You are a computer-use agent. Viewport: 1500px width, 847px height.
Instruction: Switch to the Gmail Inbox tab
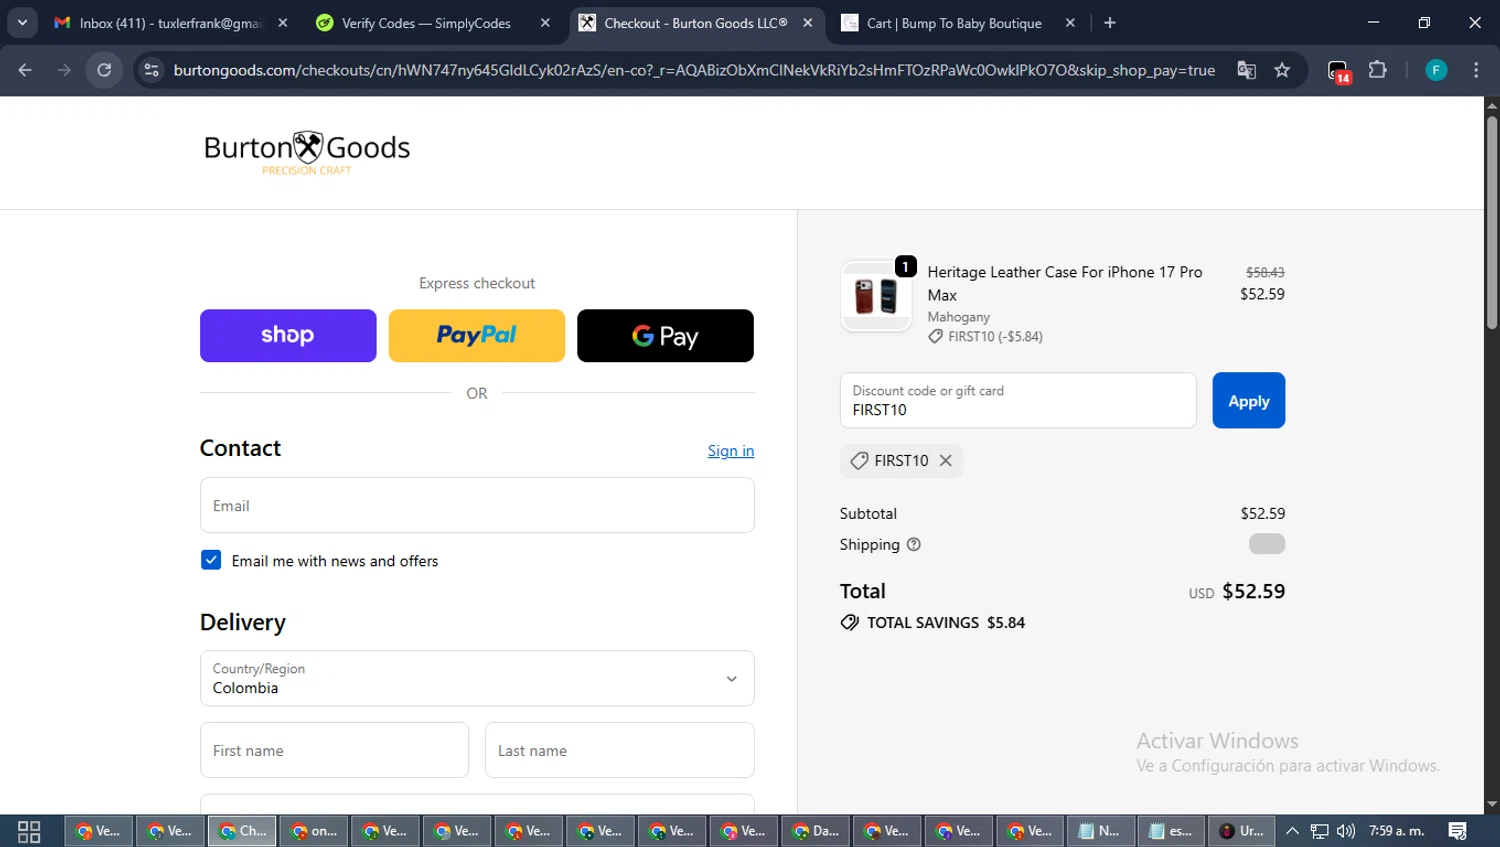(x=171, y=22)
